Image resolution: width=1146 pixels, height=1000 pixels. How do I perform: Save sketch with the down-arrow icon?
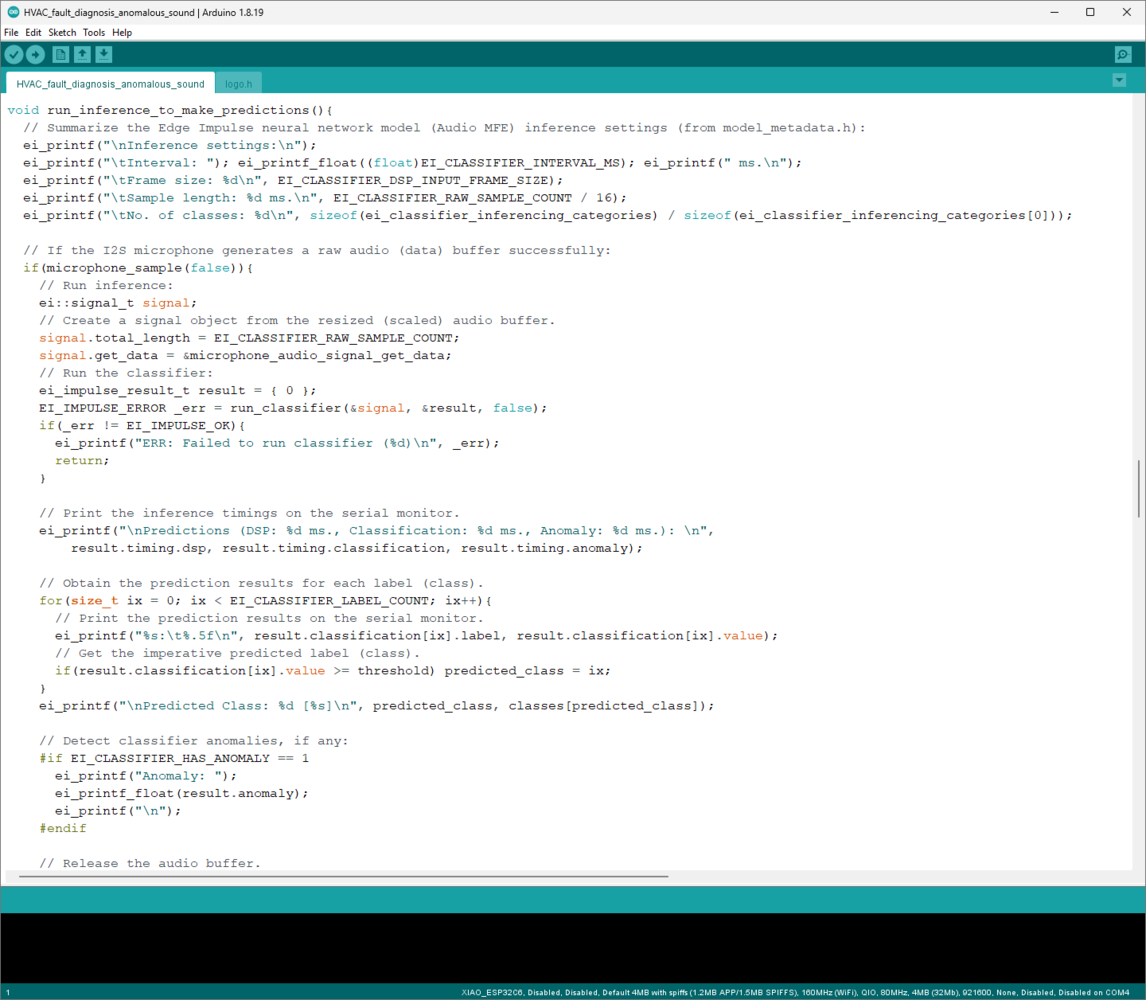[104, 55]
